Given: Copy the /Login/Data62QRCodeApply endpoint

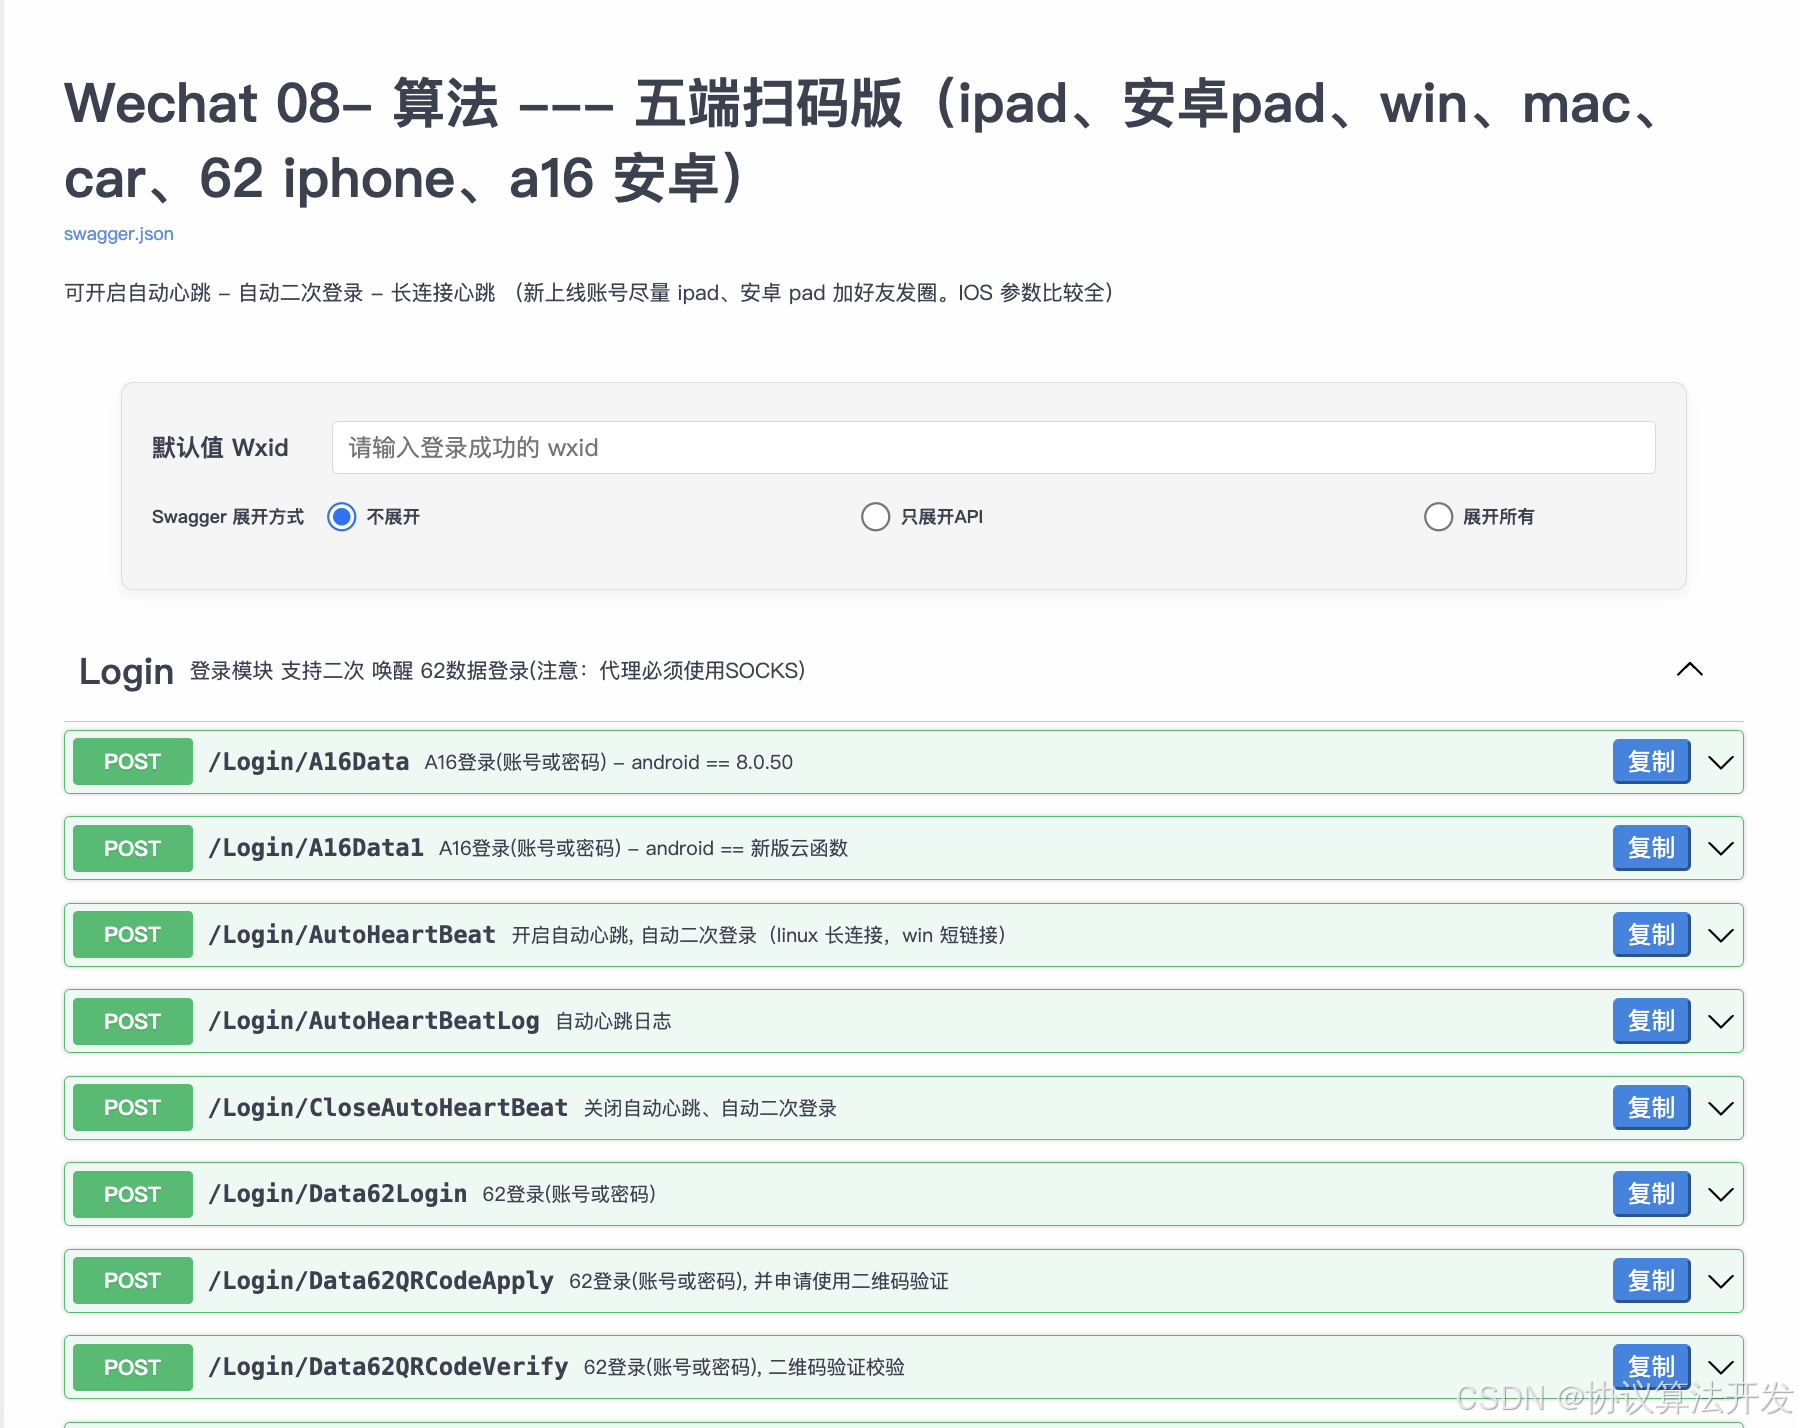Looking at the screenshot, I should [1651, 1281].
